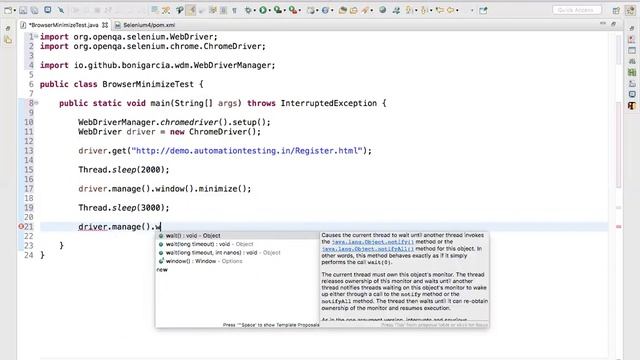The height and width of the screenshot is (360, 640).
Task: Select the Java perspective button
Action: pos(631,10)
